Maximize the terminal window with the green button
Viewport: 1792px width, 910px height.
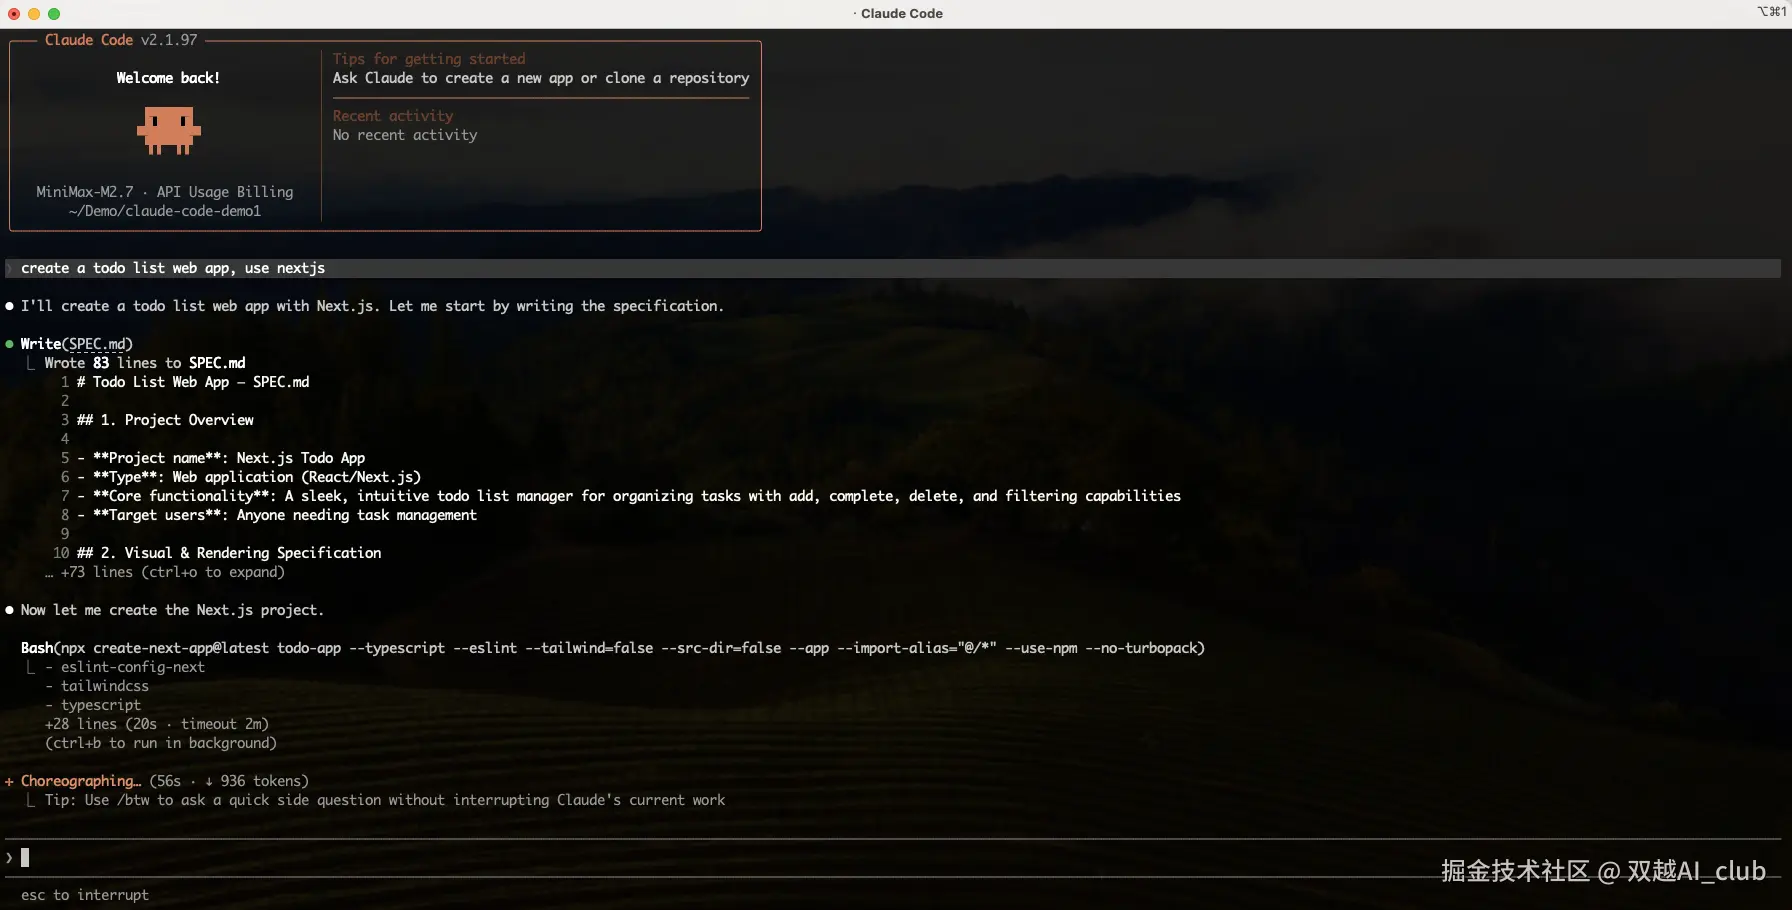(x=54, y=14)
